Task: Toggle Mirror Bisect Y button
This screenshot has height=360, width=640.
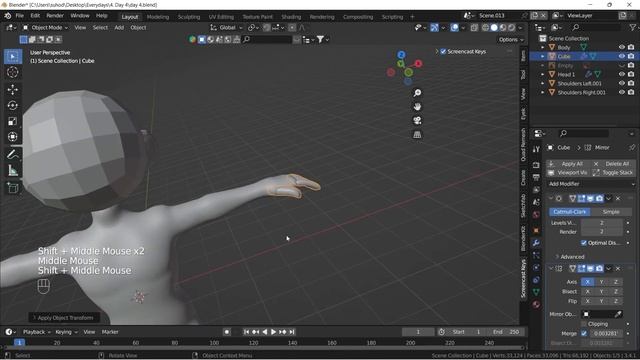Action: coord(601,291)
